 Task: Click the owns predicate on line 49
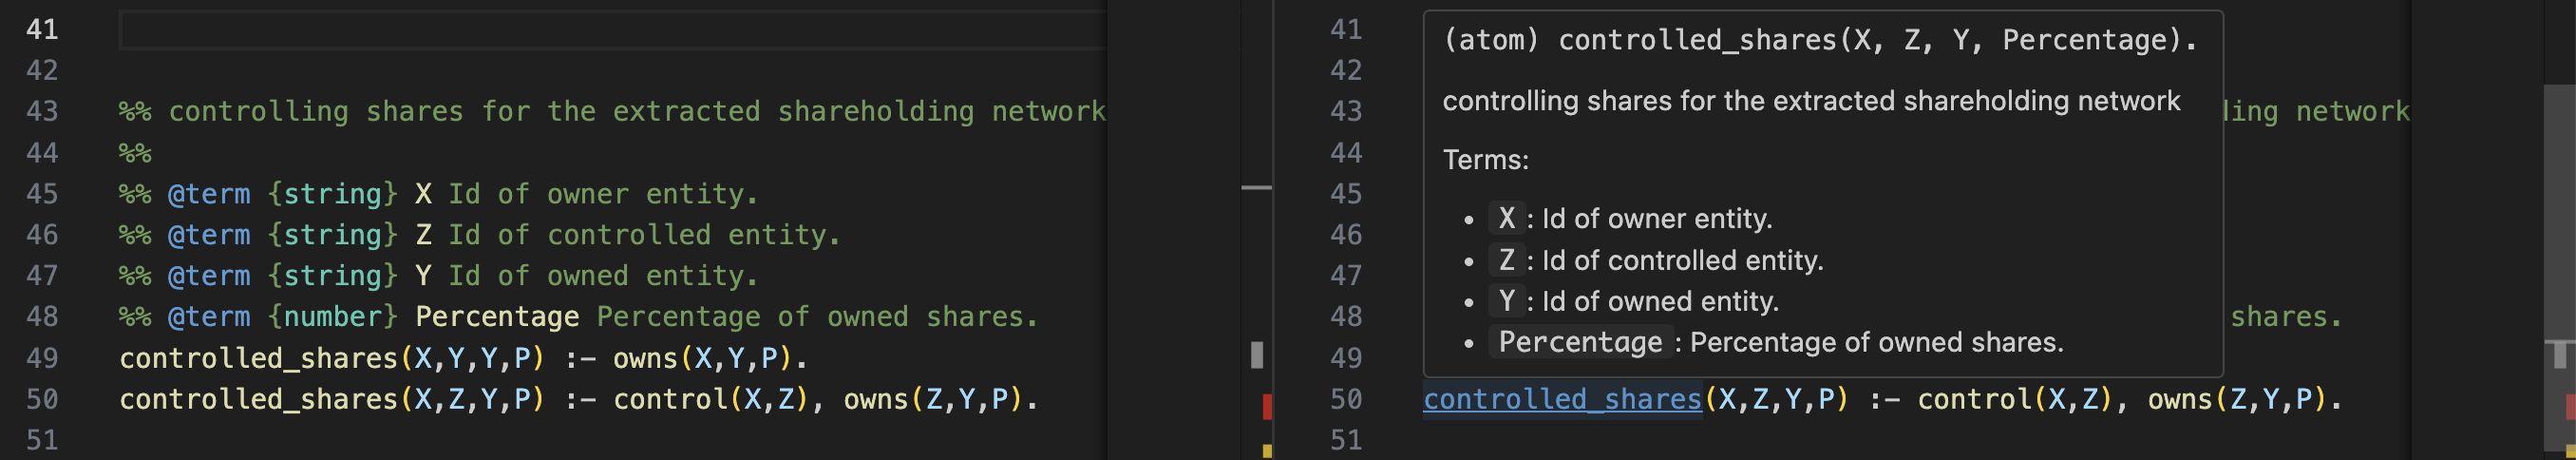[x=645, y=358]
